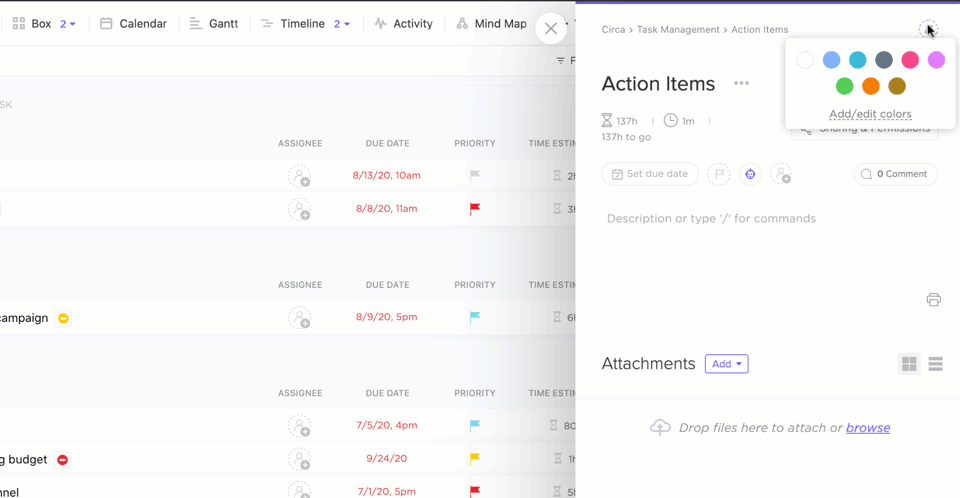
Task: Click the add assignee icon beside the purple avatar
Action: tap(782, 174)
